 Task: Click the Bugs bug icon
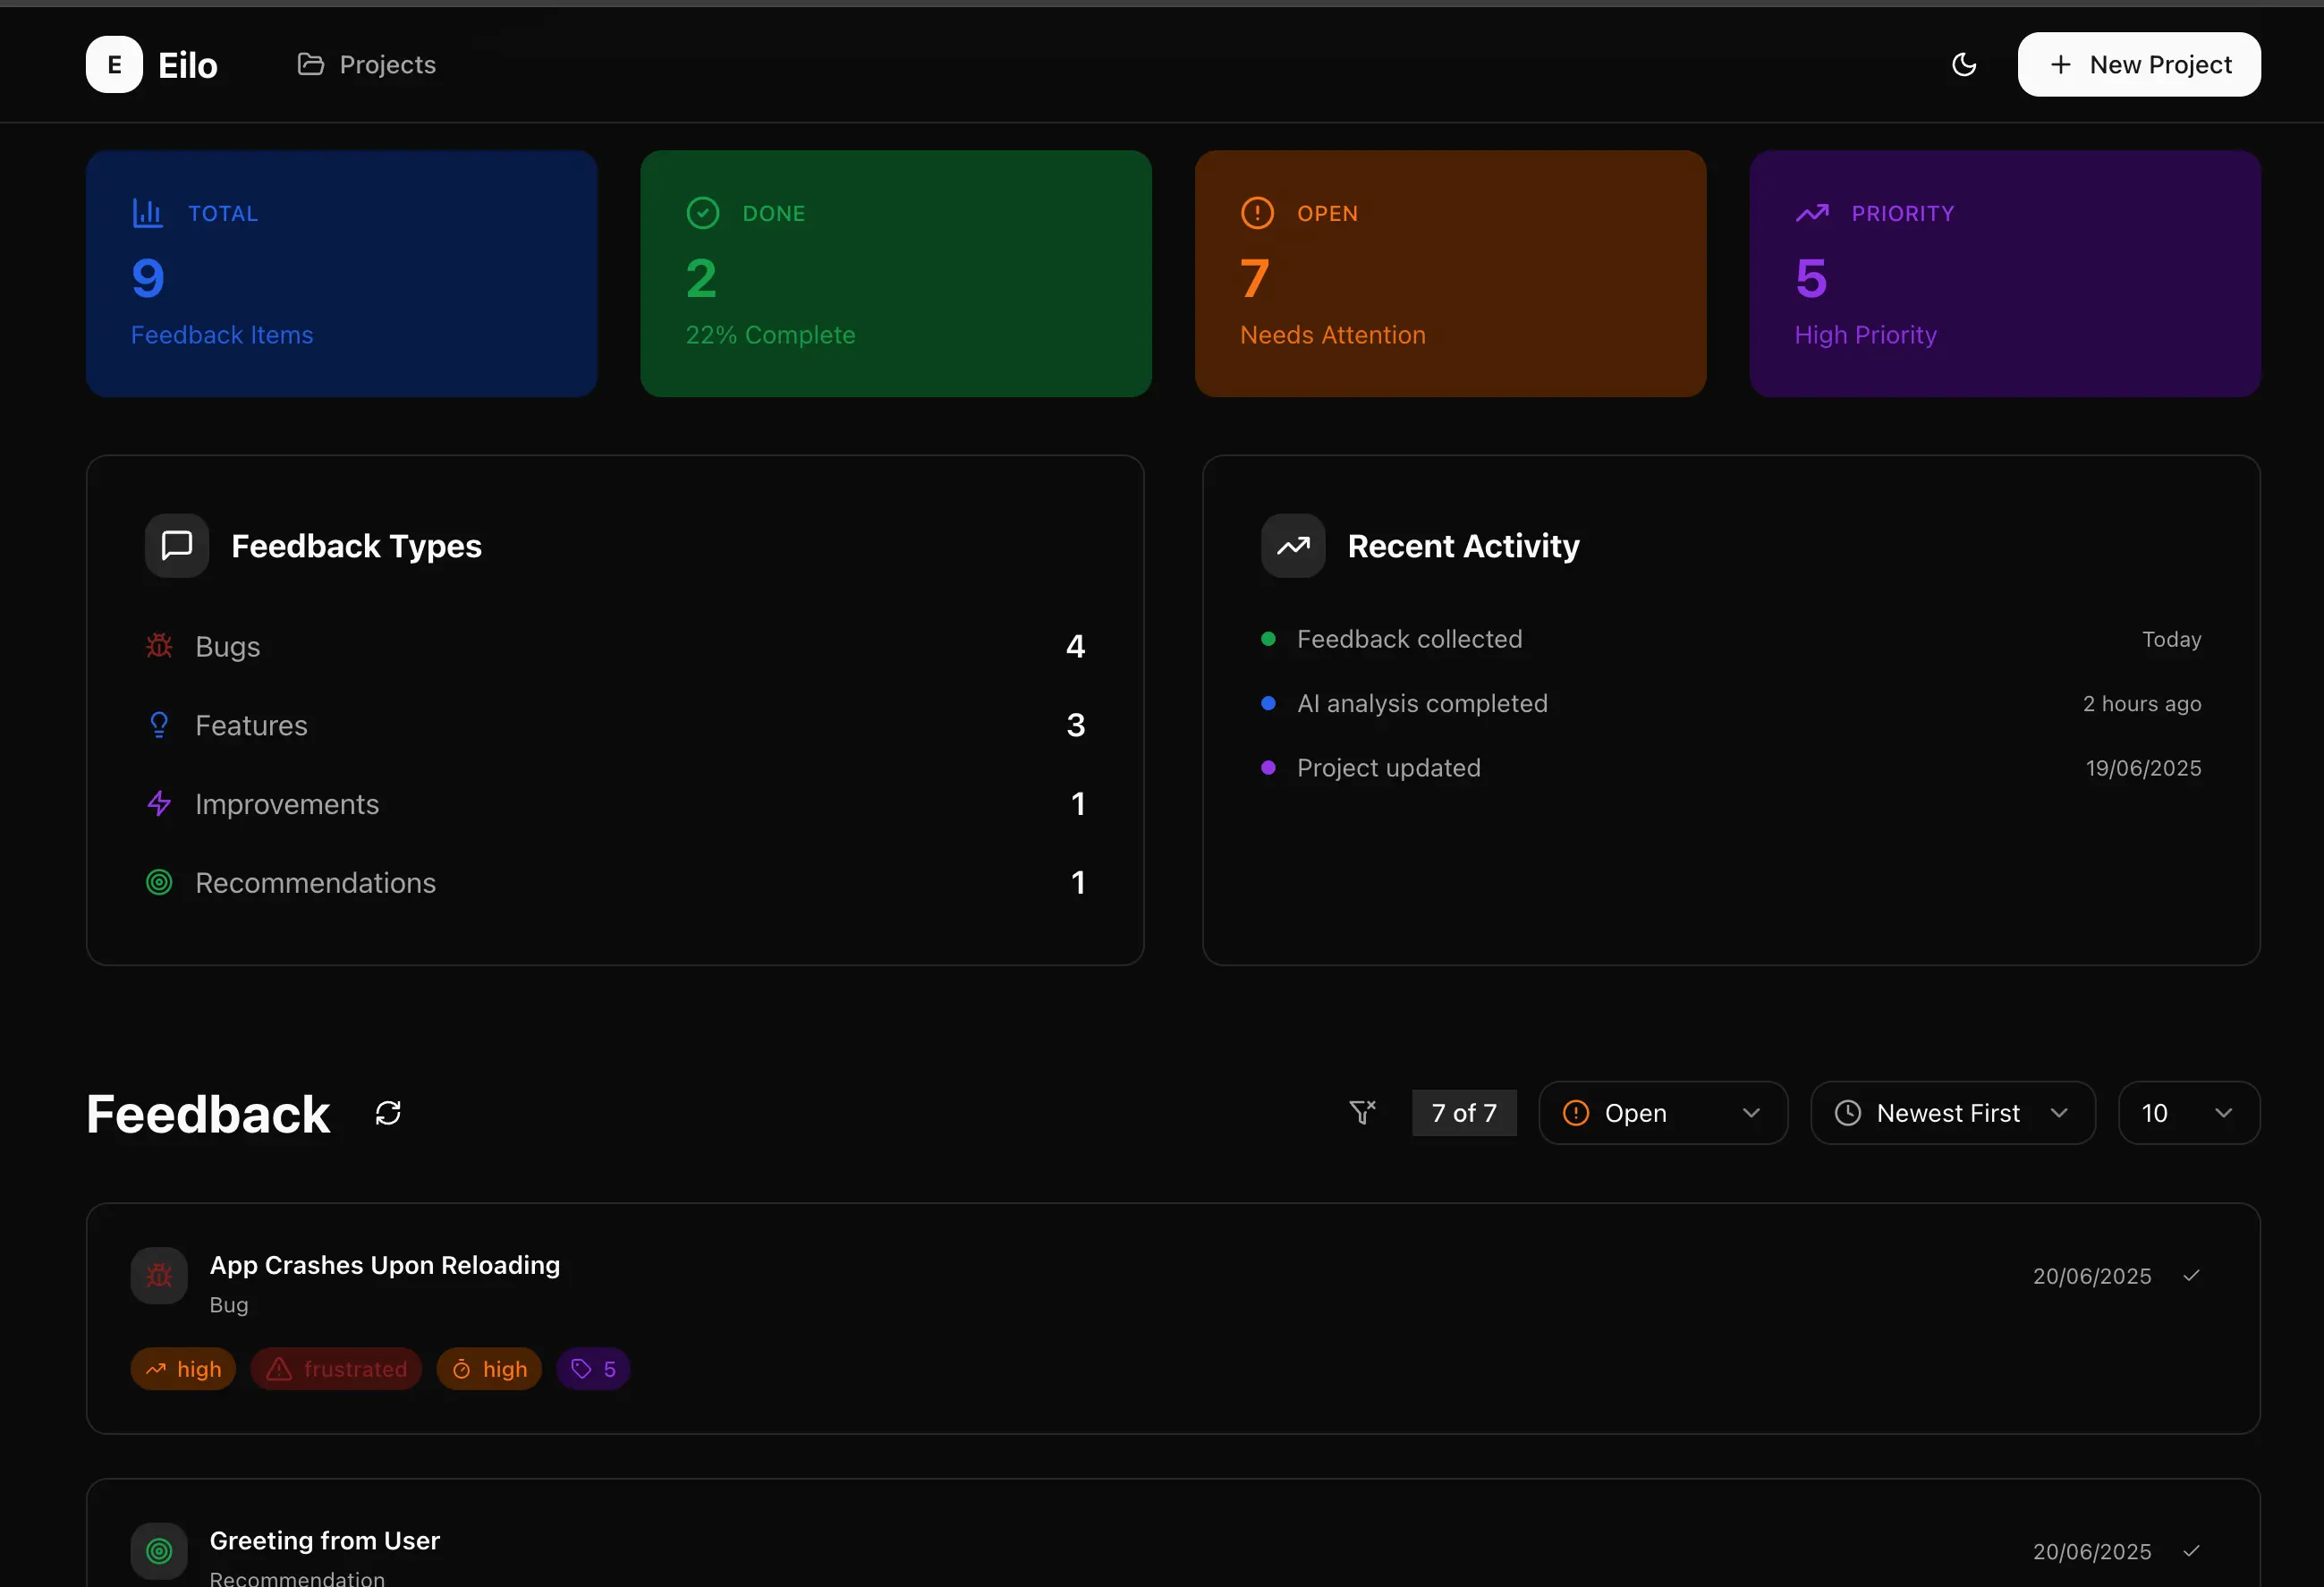coord(159,646)
